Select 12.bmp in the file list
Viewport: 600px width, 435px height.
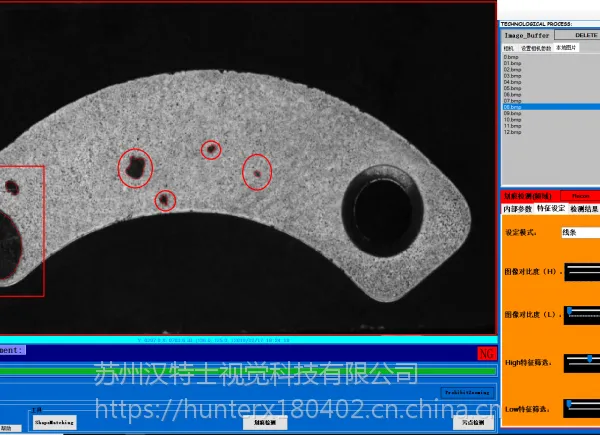coord(512,132)
